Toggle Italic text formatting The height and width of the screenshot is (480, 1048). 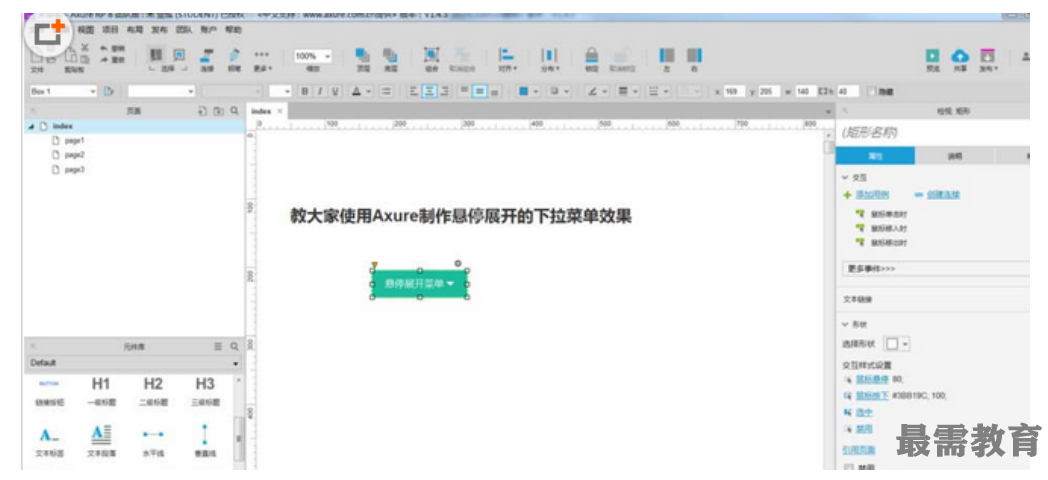[320, 91]
